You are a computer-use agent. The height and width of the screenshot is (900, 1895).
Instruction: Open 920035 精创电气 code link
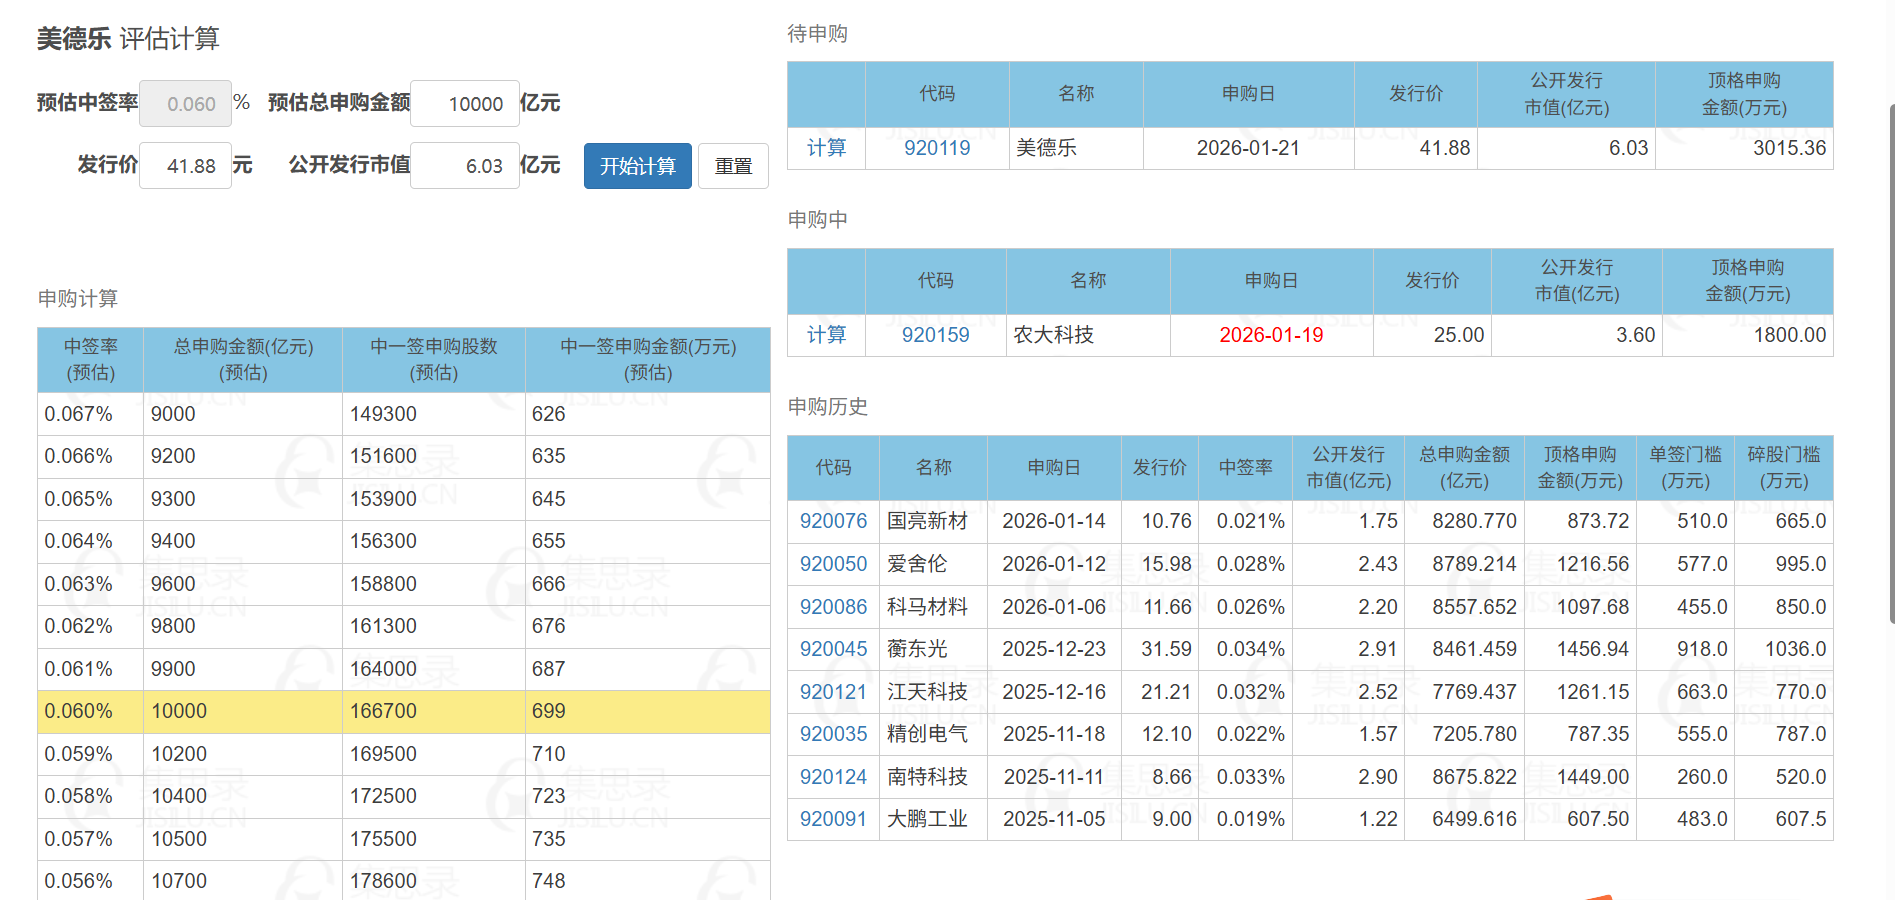tap(833, 734)
